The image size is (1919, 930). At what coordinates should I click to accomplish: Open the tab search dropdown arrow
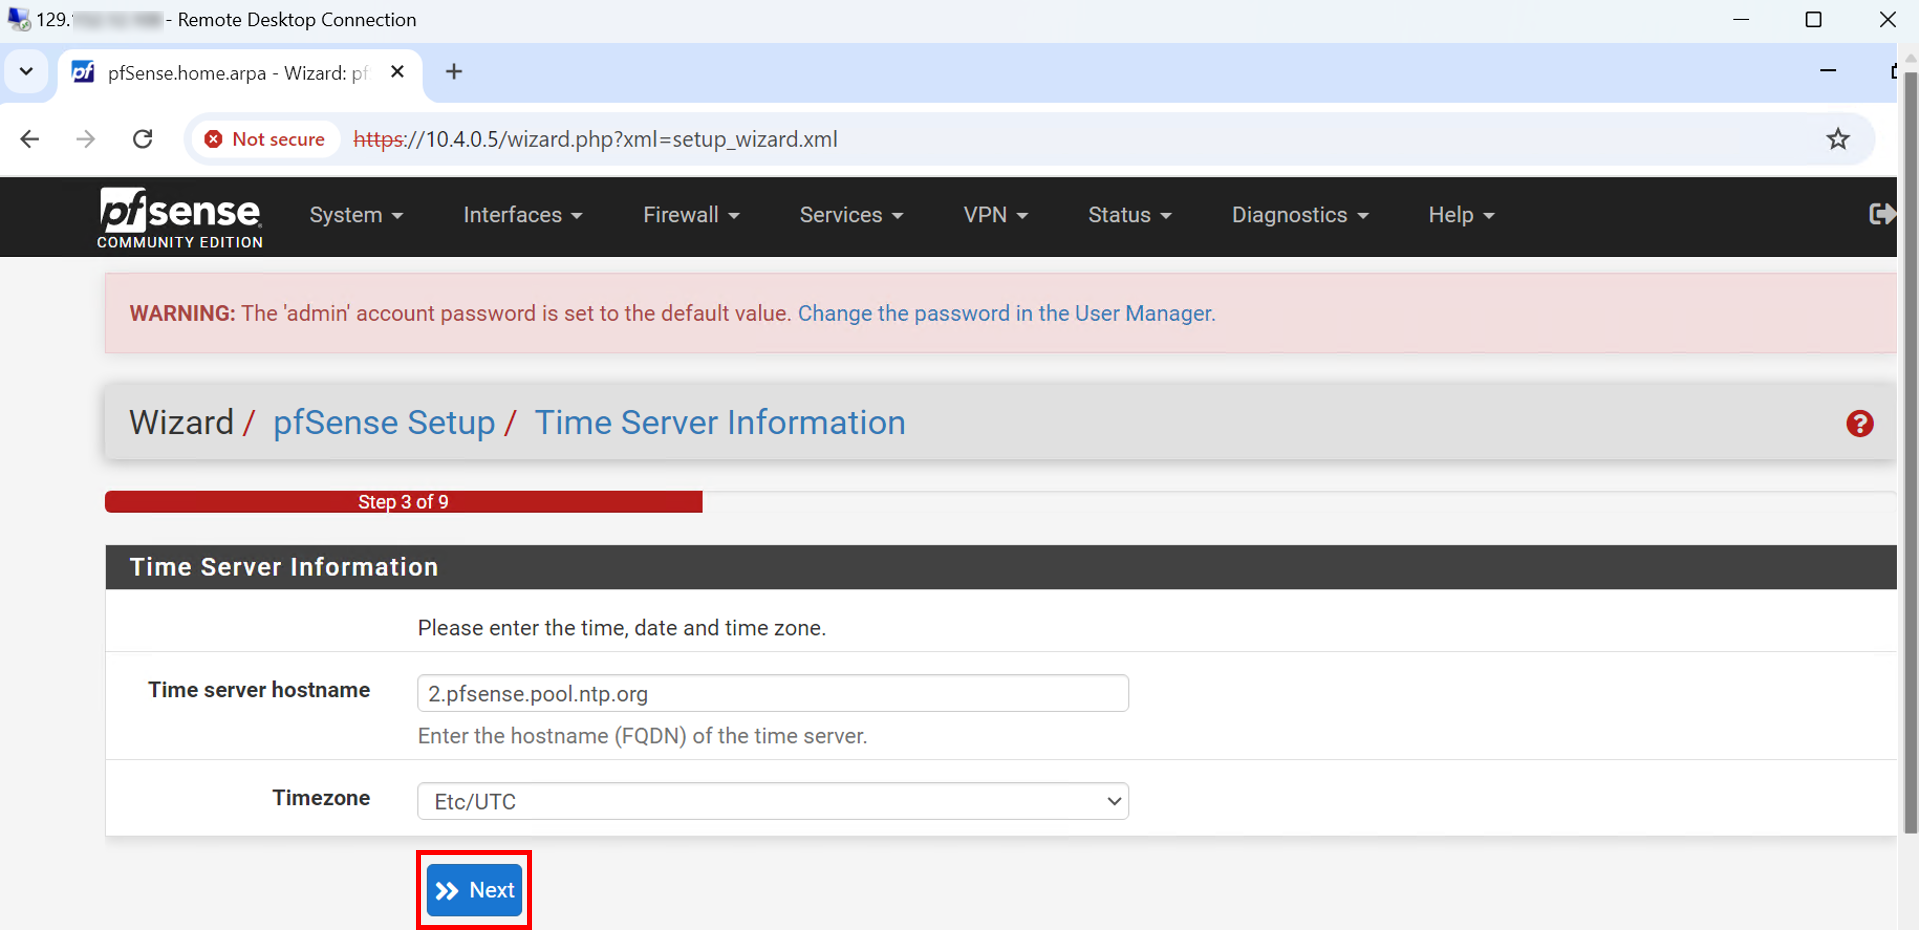26,72
